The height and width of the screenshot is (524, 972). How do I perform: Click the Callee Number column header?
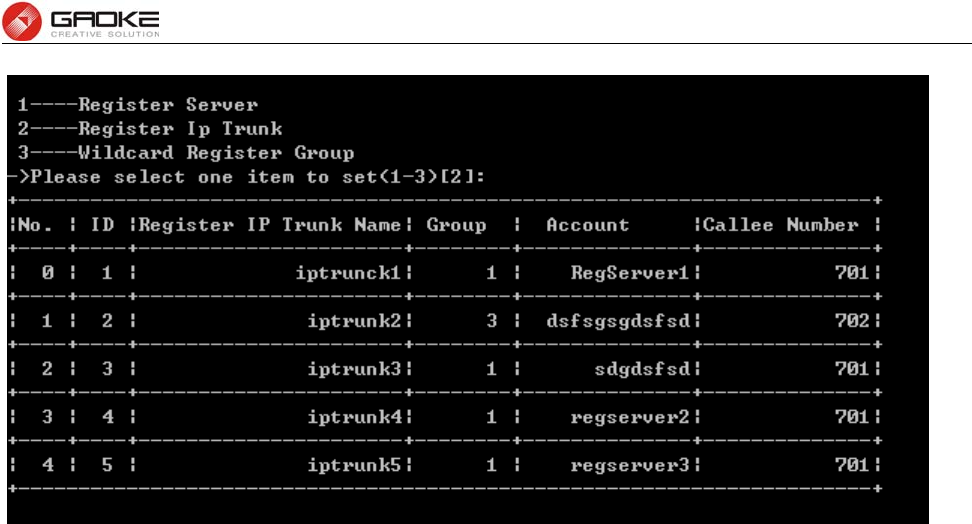coord(780,224)
